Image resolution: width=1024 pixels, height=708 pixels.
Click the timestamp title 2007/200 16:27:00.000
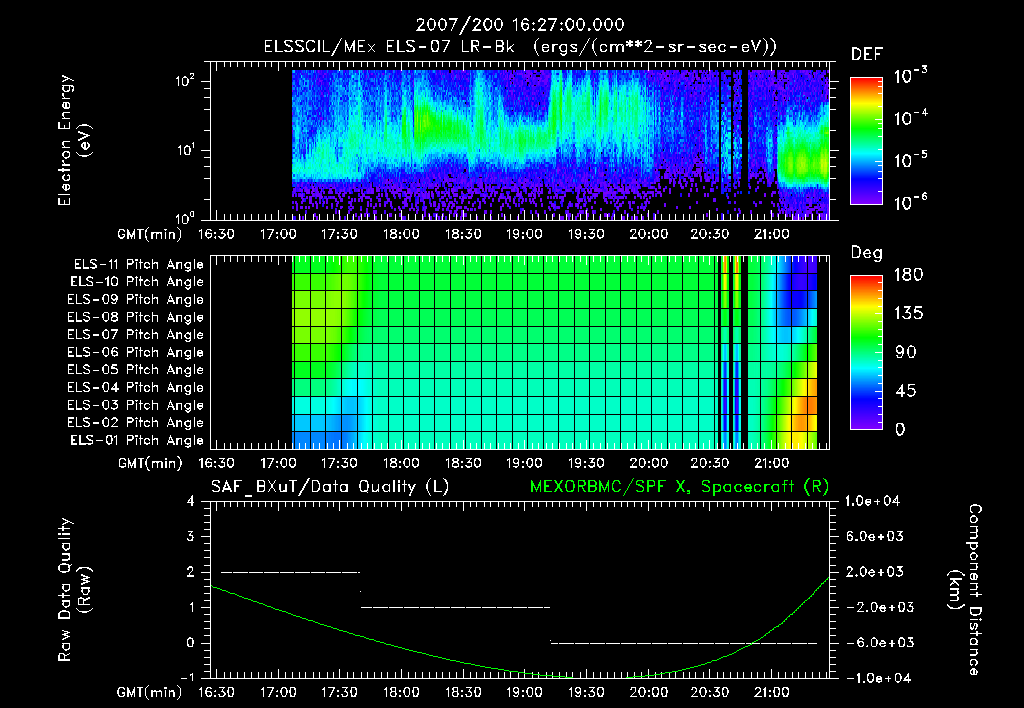(520, 25)
